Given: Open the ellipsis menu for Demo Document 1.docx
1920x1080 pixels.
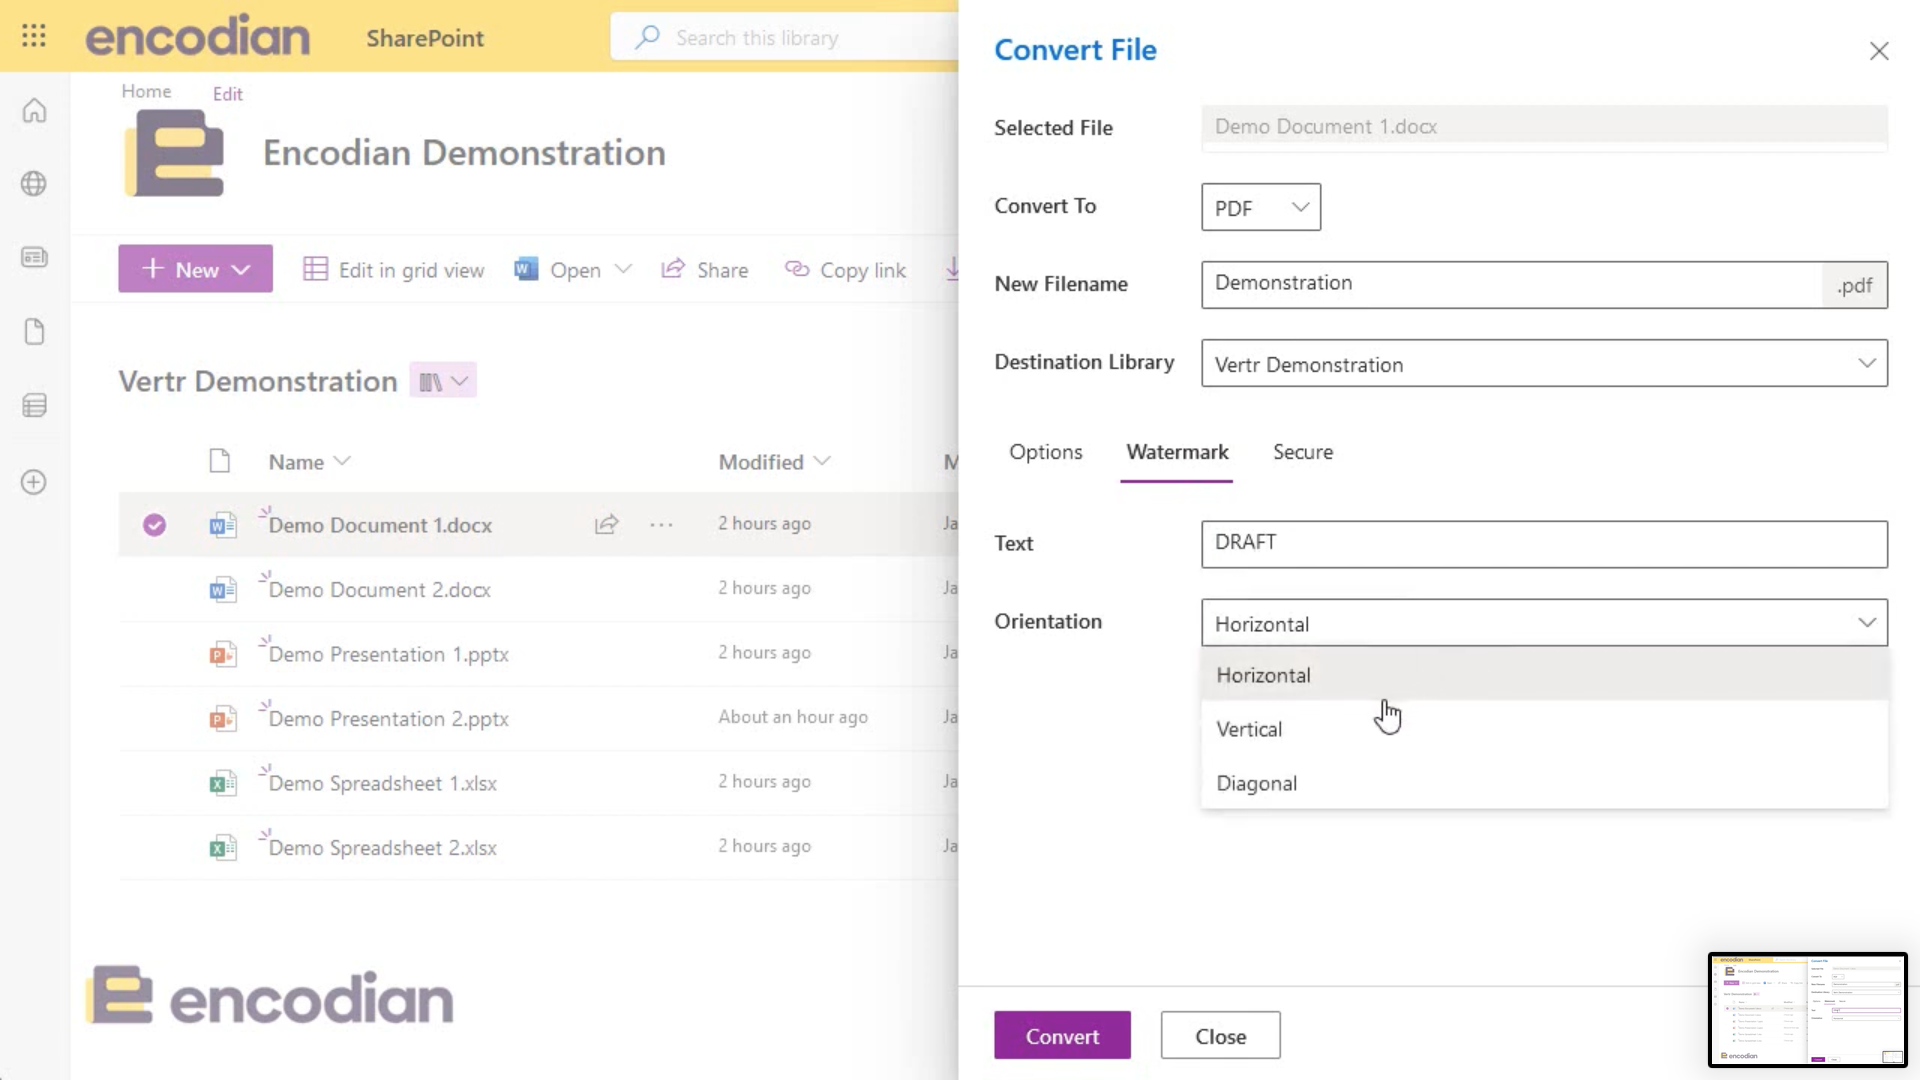Looking at the screenshot, I should click(x=661, y=524).
